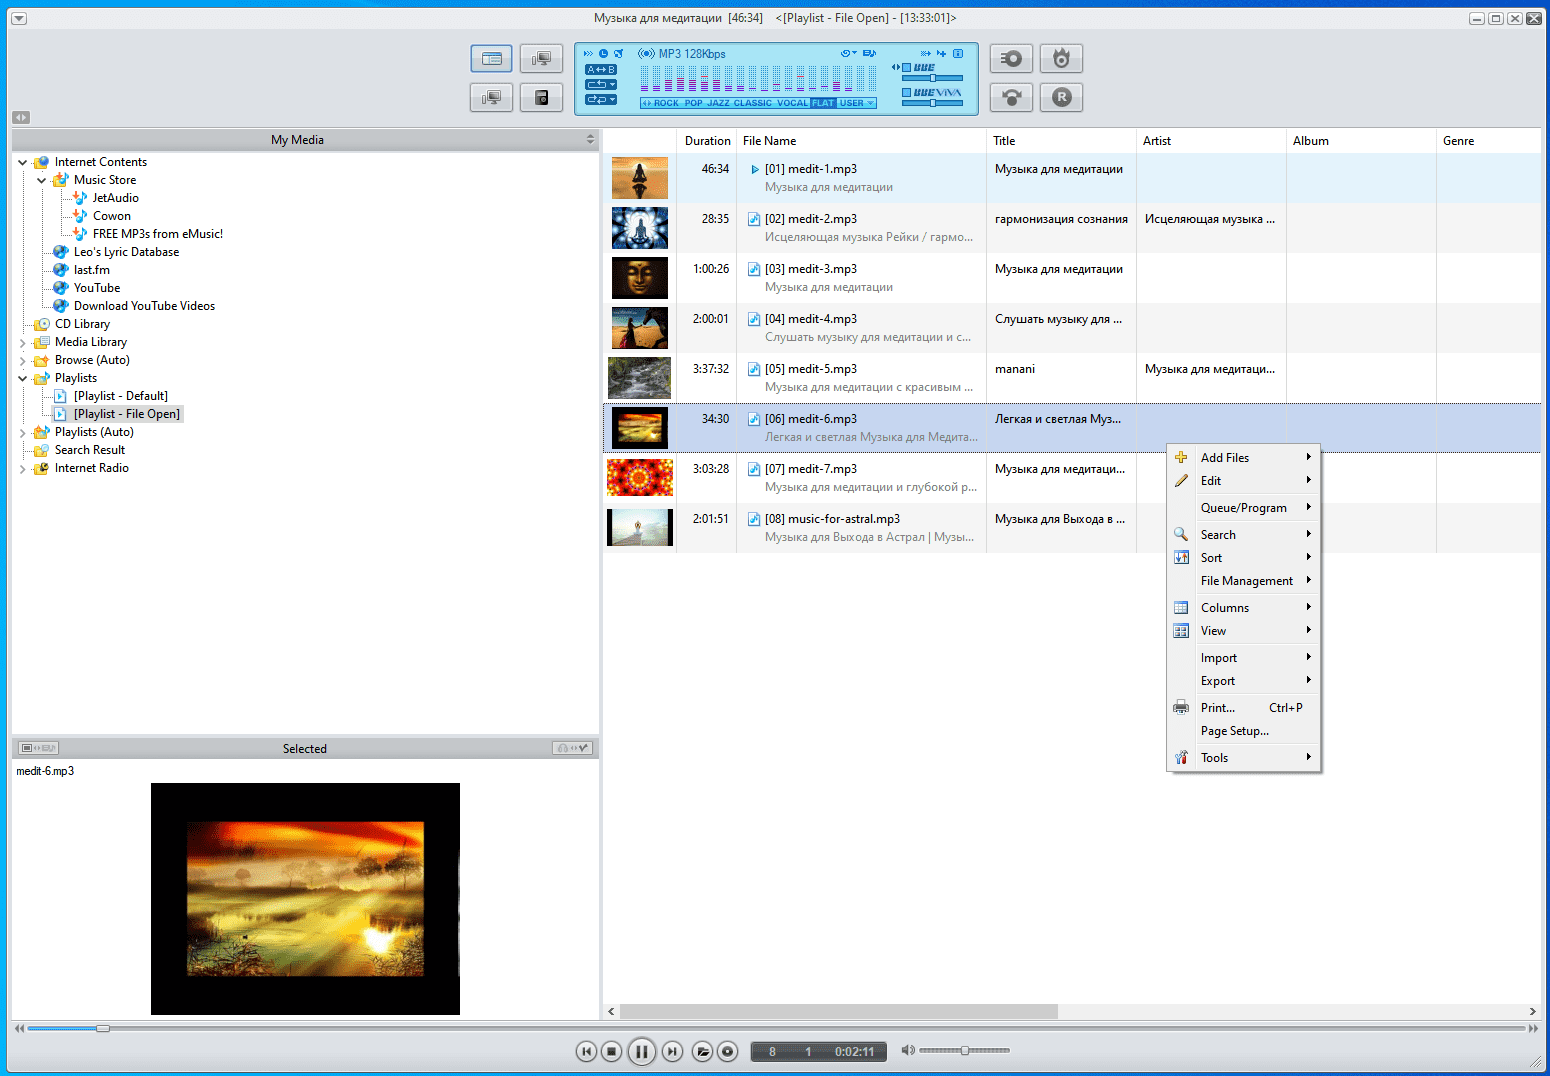
Task: Collapse the Music Store tree node
Action: coord(42,180)
